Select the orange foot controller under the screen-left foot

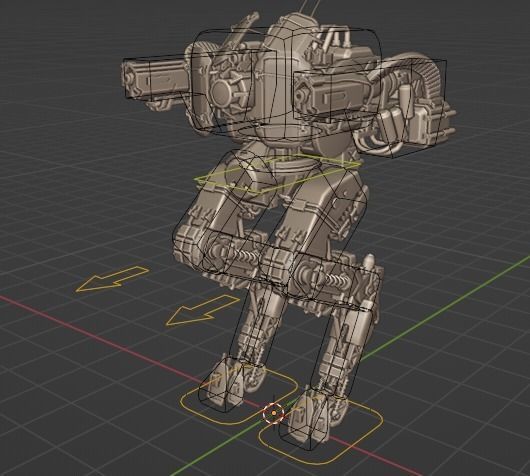pyautogui.click(x=239, y=396)
